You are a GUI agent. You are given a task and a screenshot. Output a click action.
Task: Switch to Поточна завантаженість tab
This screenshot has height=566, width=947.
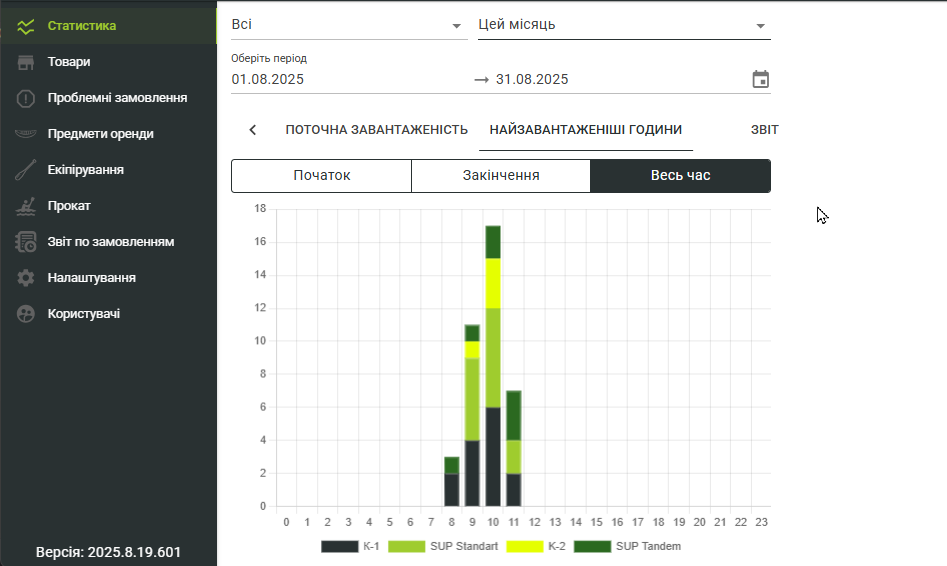click(376, 130)
